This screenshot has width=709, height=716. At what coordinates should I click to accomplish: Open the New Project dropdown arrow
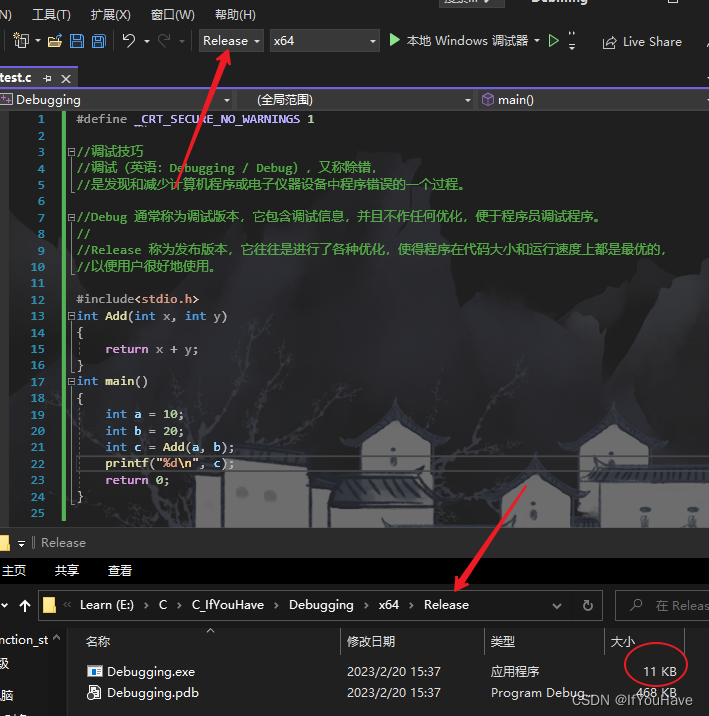[x=38, y=41]
